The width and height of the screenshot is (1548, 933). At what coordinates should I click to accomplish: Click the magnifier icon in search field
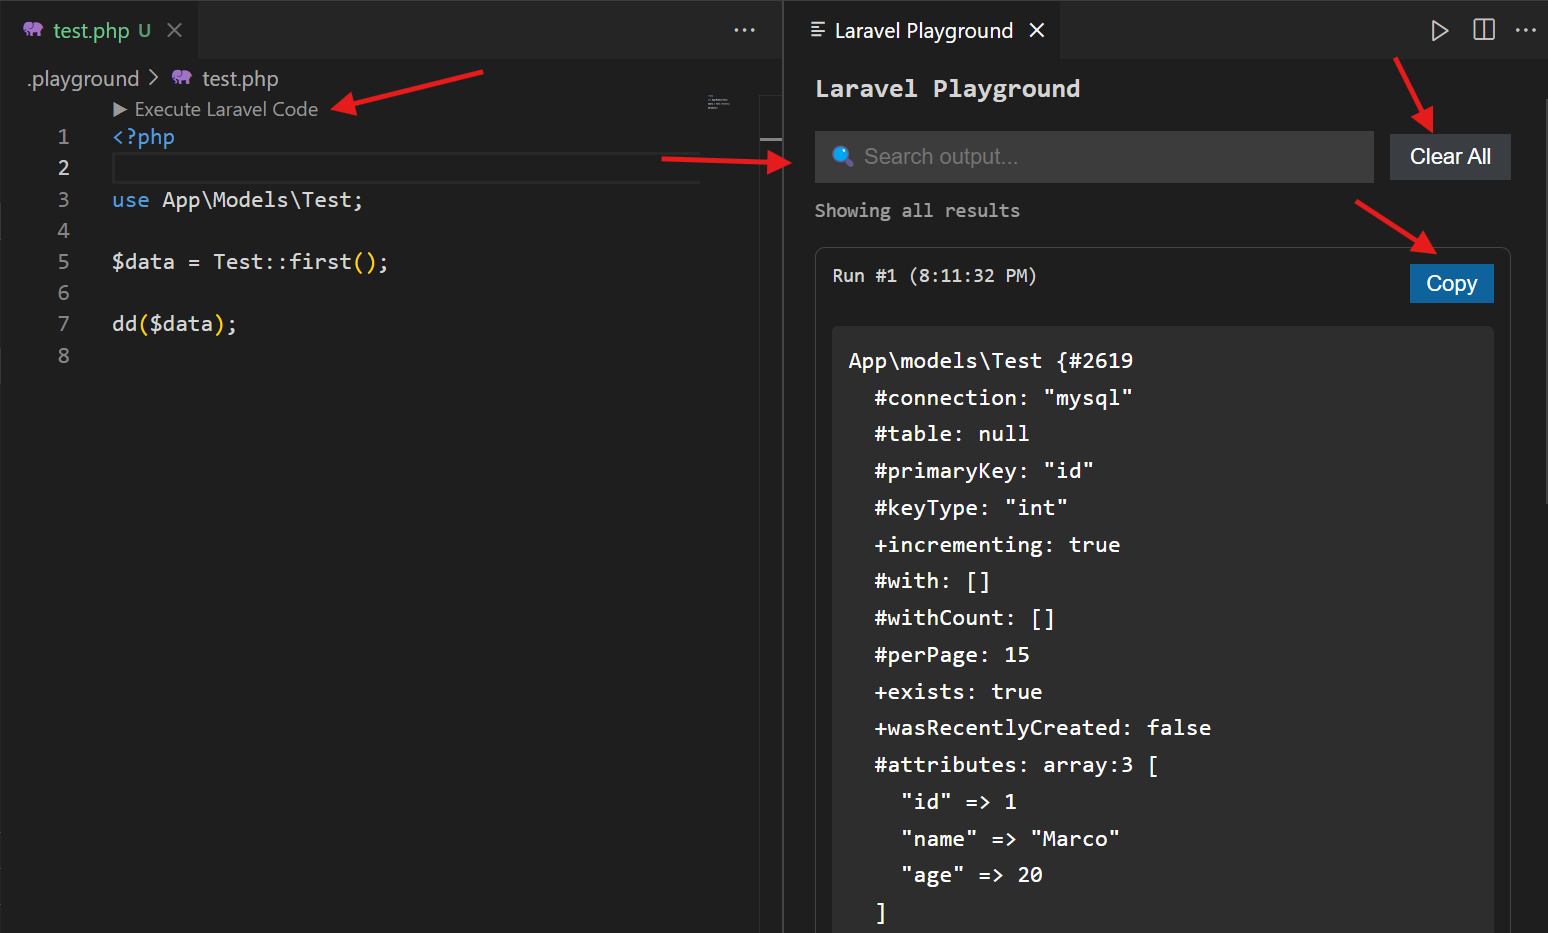841,156
